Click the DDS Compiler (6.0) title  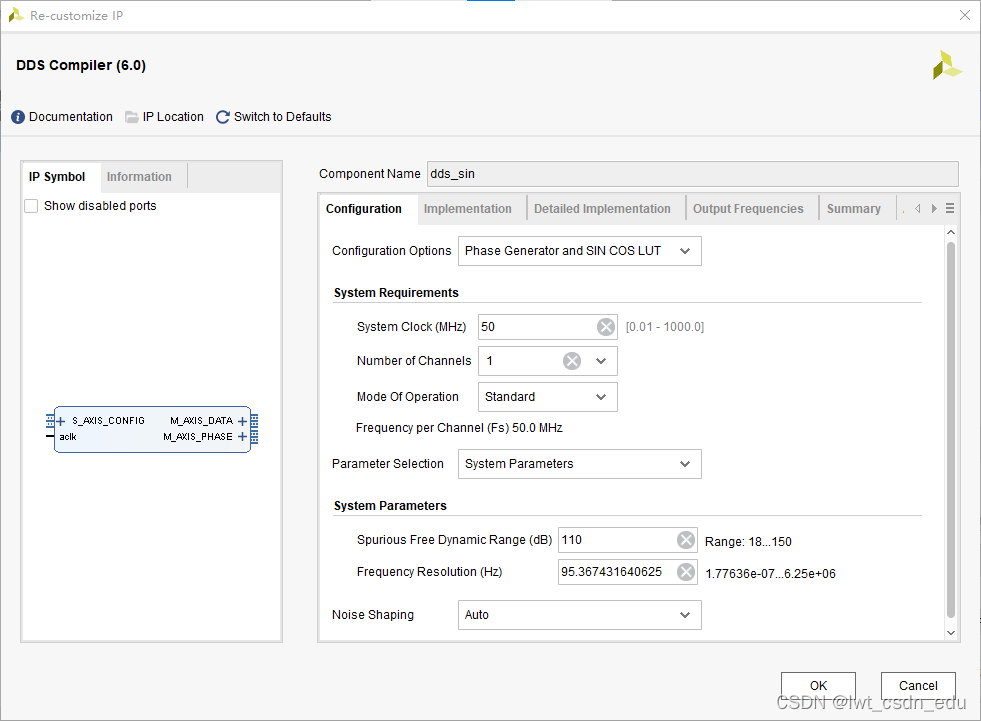[81, 65]
